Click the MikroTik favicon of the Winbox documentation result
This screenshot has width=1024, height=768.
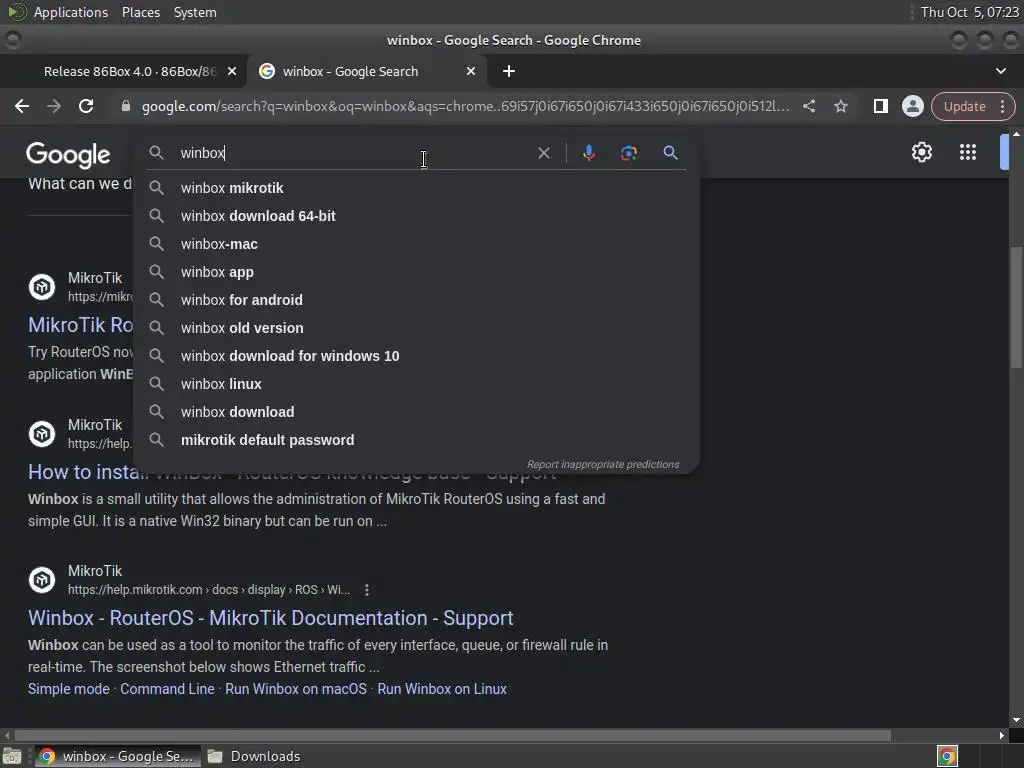(x=42, y=580)
